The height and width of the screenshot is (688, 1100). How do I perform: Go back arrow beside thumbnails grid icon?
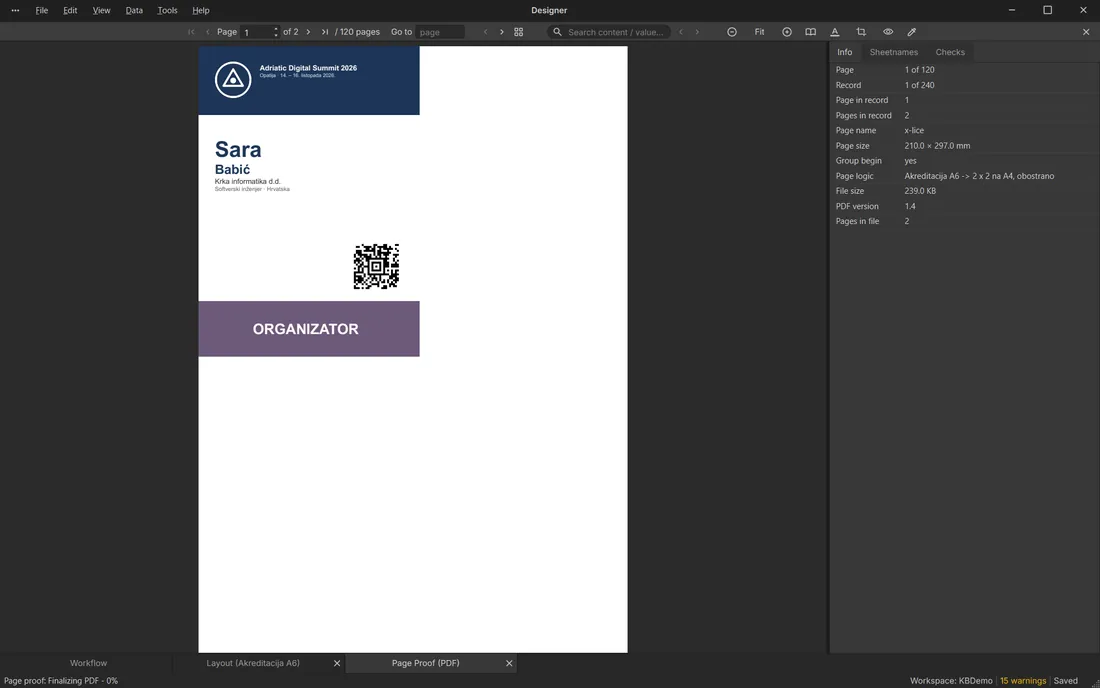(485, 32)
